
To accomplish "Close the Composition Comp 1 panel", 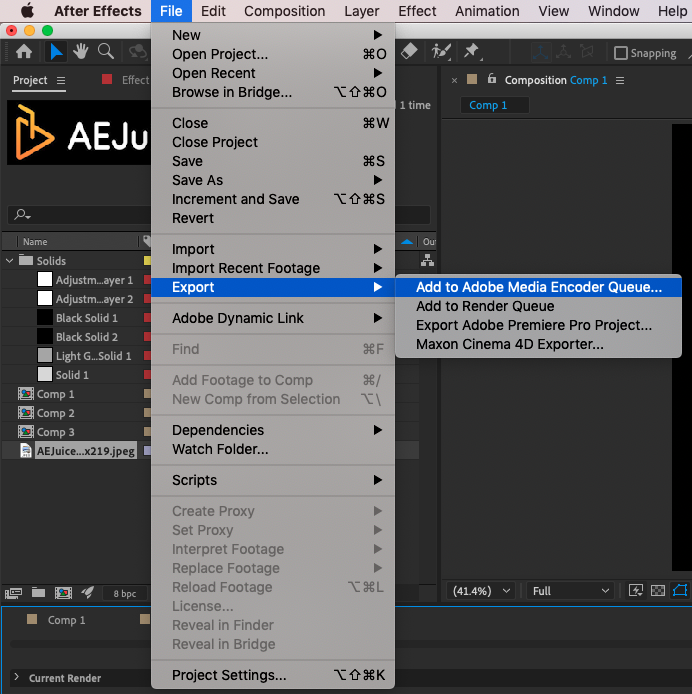I will click(454, 81).
